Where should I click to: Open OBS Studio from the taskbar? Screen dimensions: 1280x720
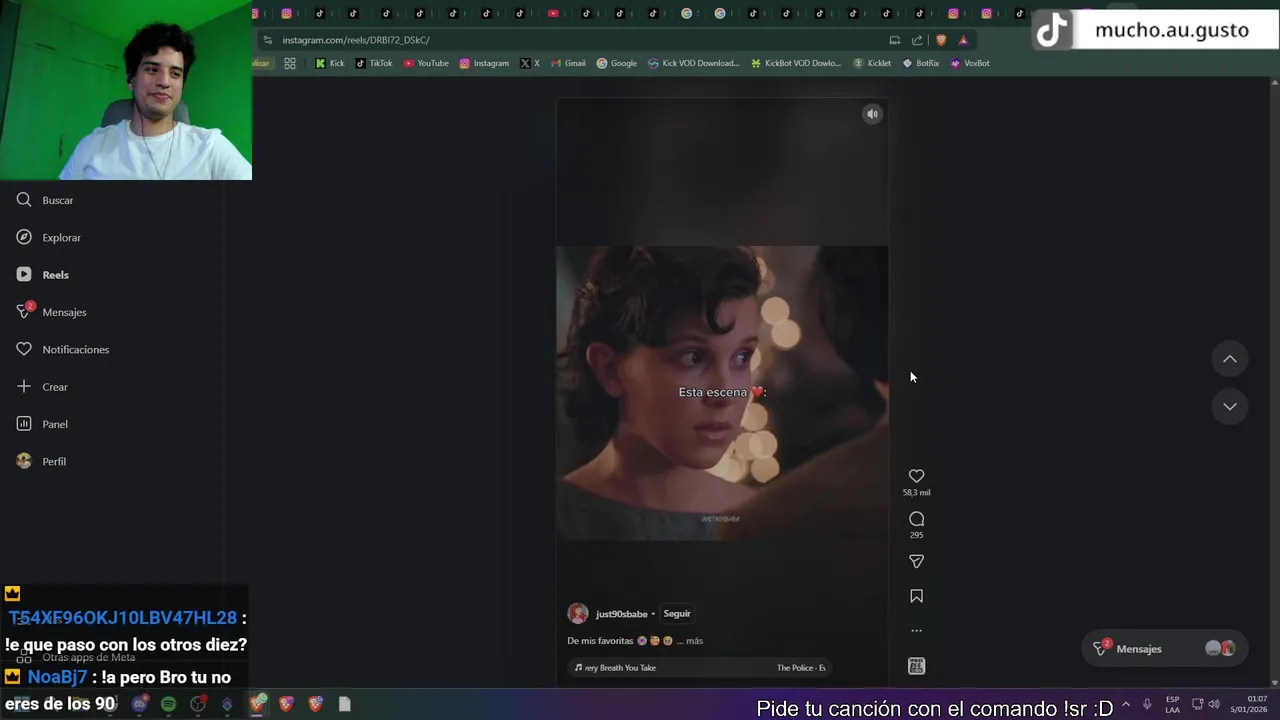click(198, 704)
